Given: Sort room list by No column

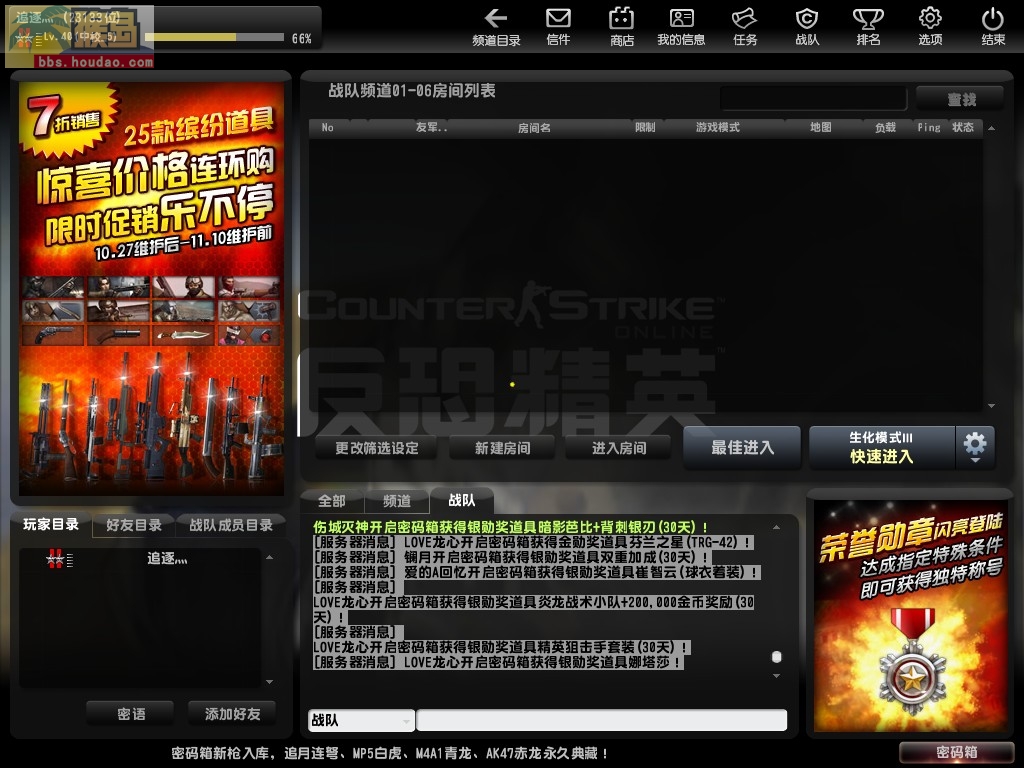Looking at the screenshot, I should coord(328,128).
